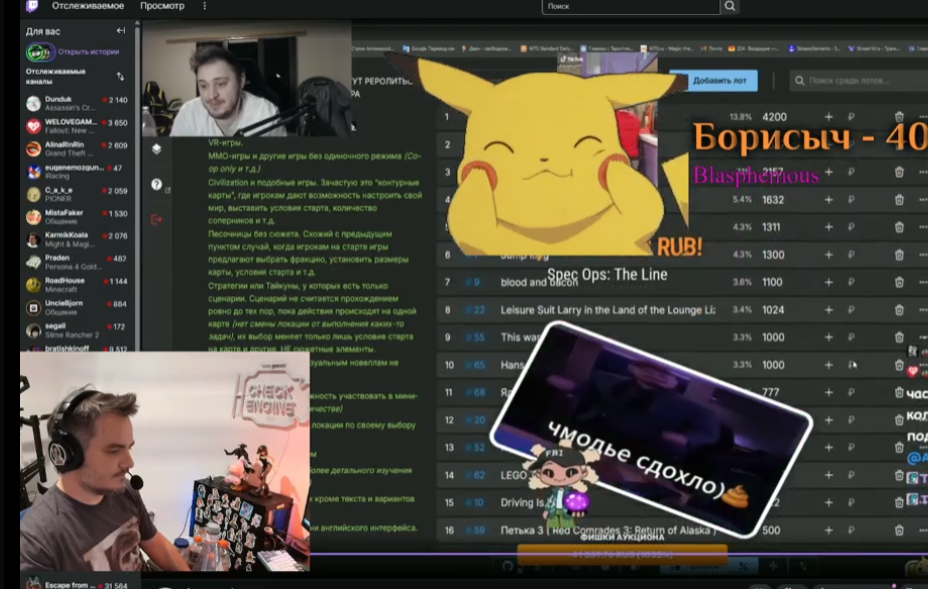Open WELOVEGAM channel
Image resolution: width=928 pixels, height=589 pixels.
coord(77,126)
